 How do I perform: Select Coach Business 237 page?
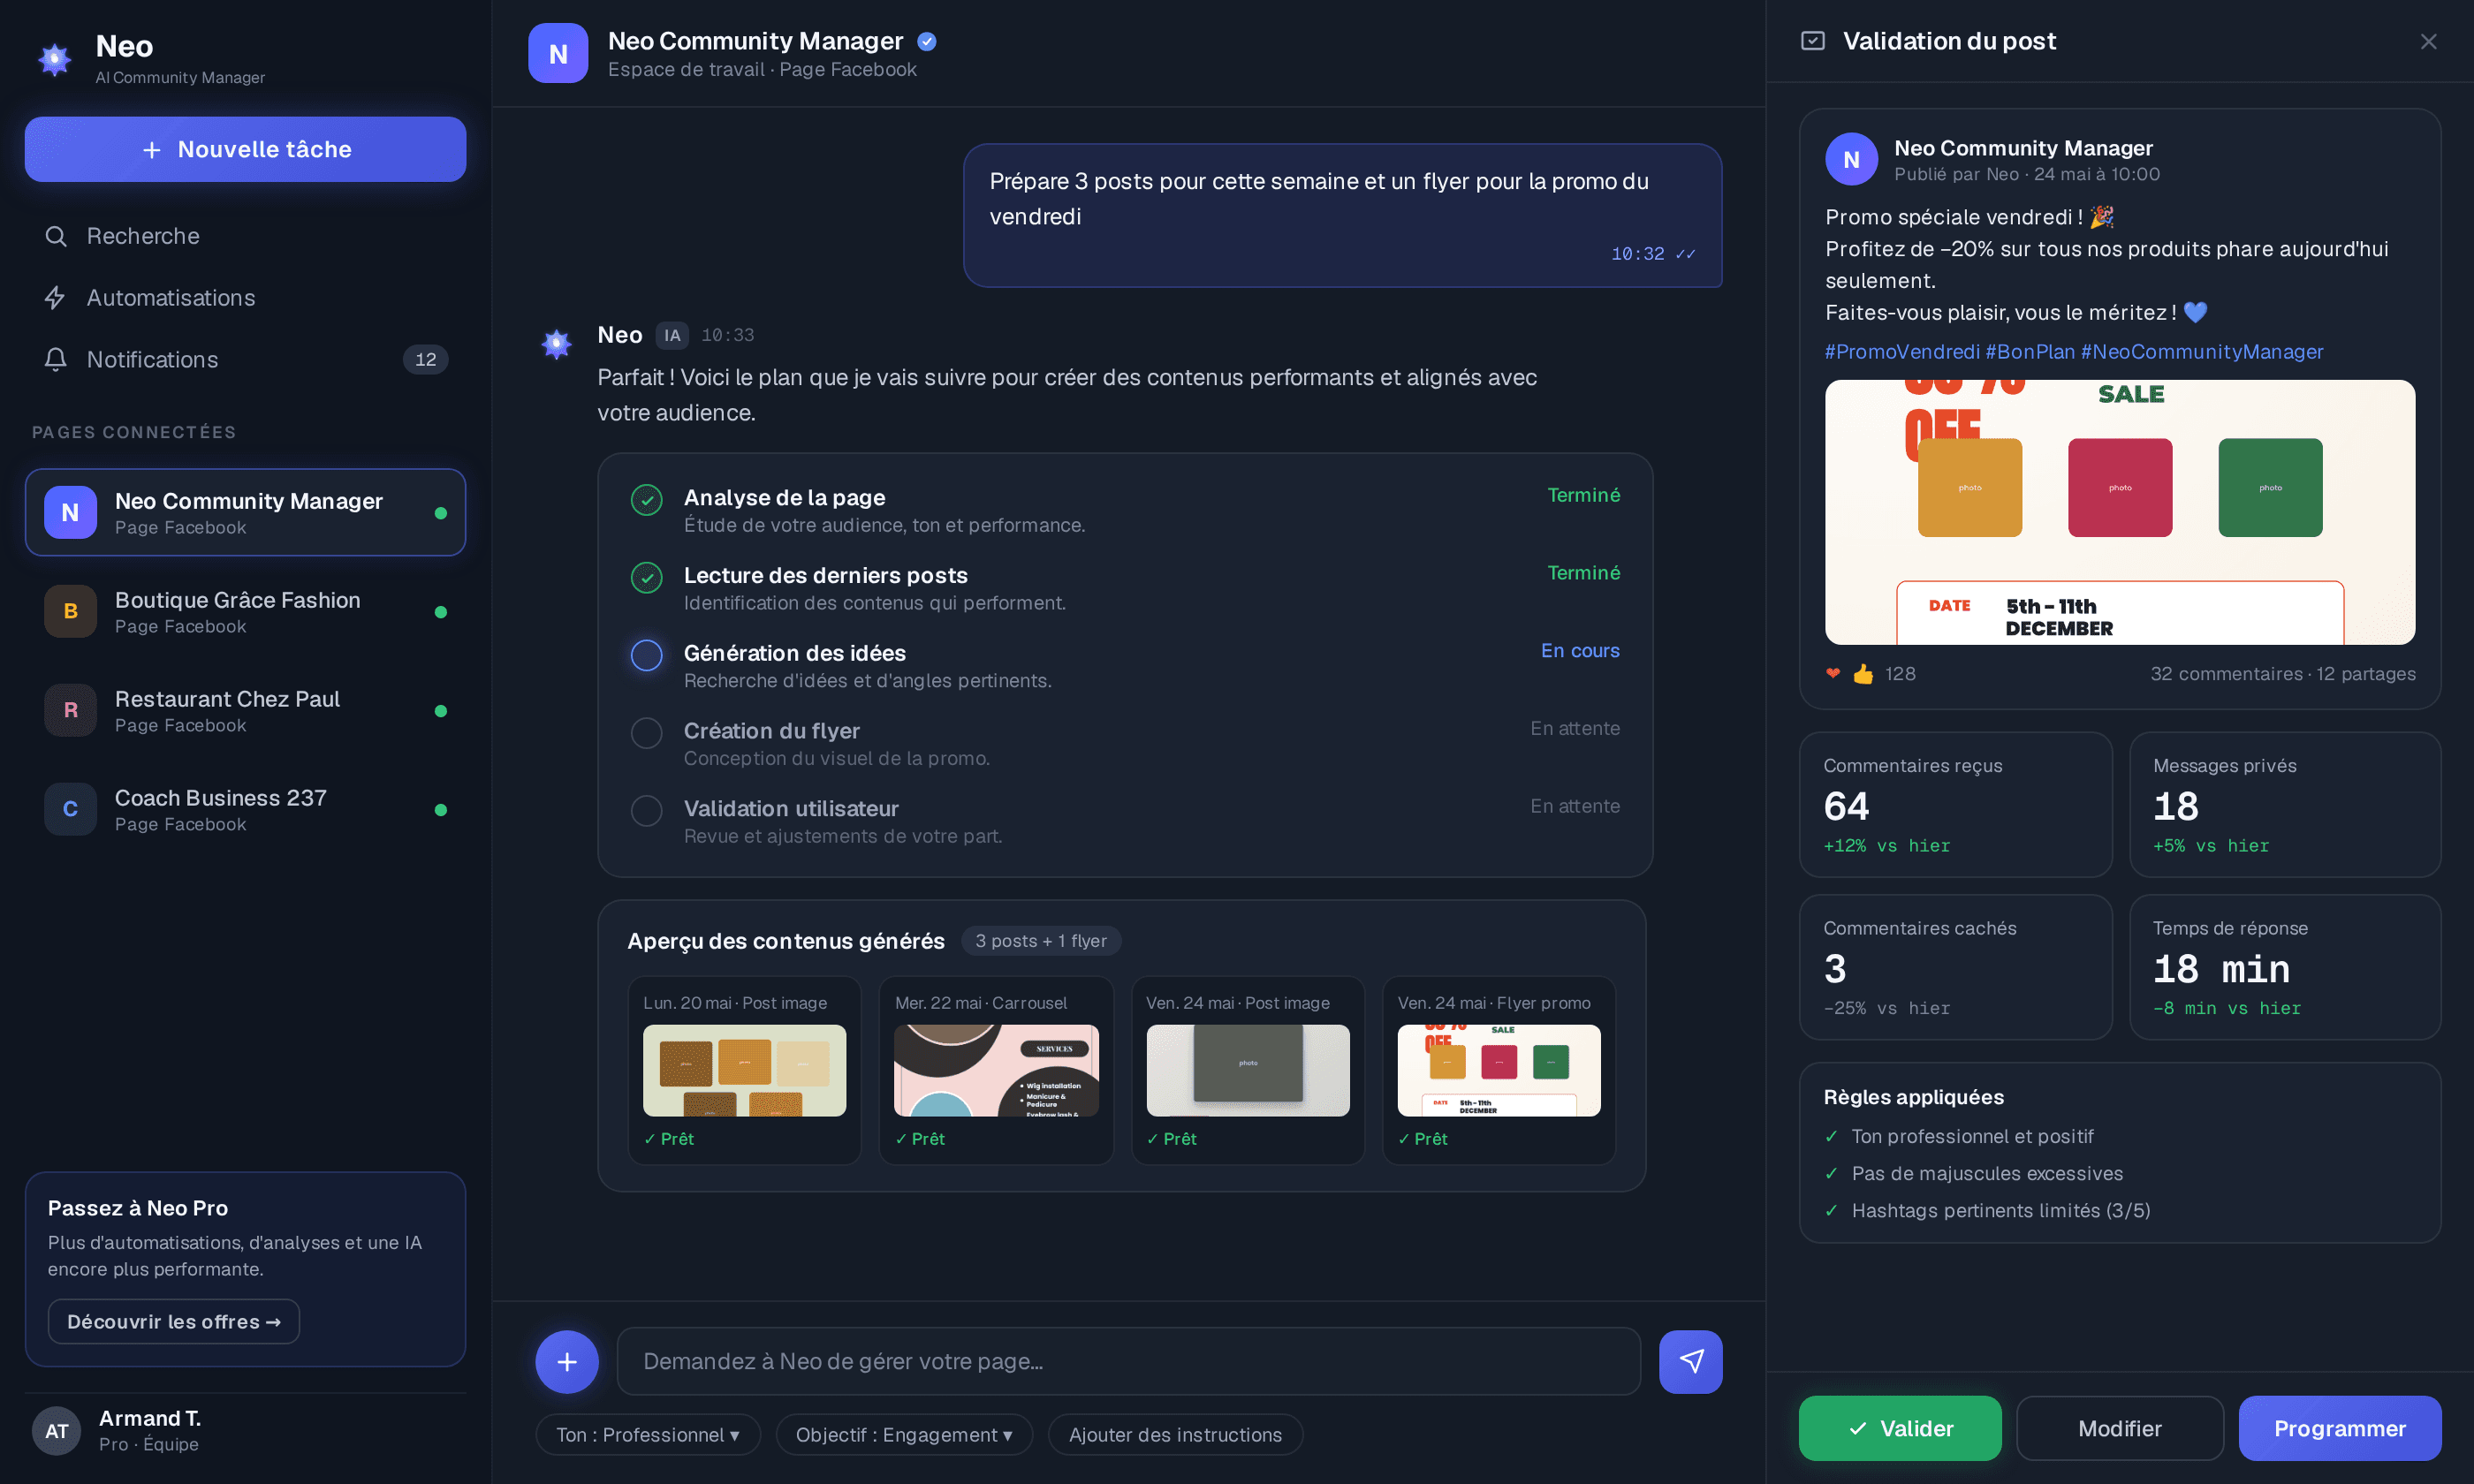[245, 810]
